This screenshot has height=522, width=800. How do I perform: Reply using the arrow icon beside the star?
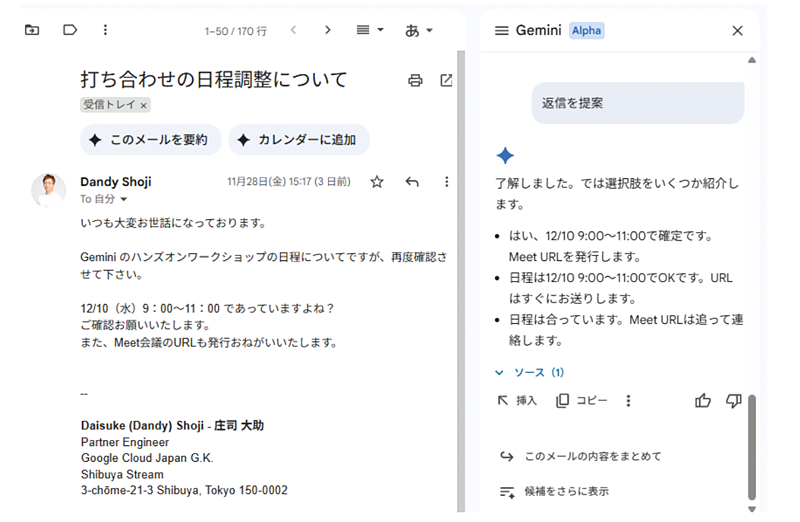click(x=412, y=182)
